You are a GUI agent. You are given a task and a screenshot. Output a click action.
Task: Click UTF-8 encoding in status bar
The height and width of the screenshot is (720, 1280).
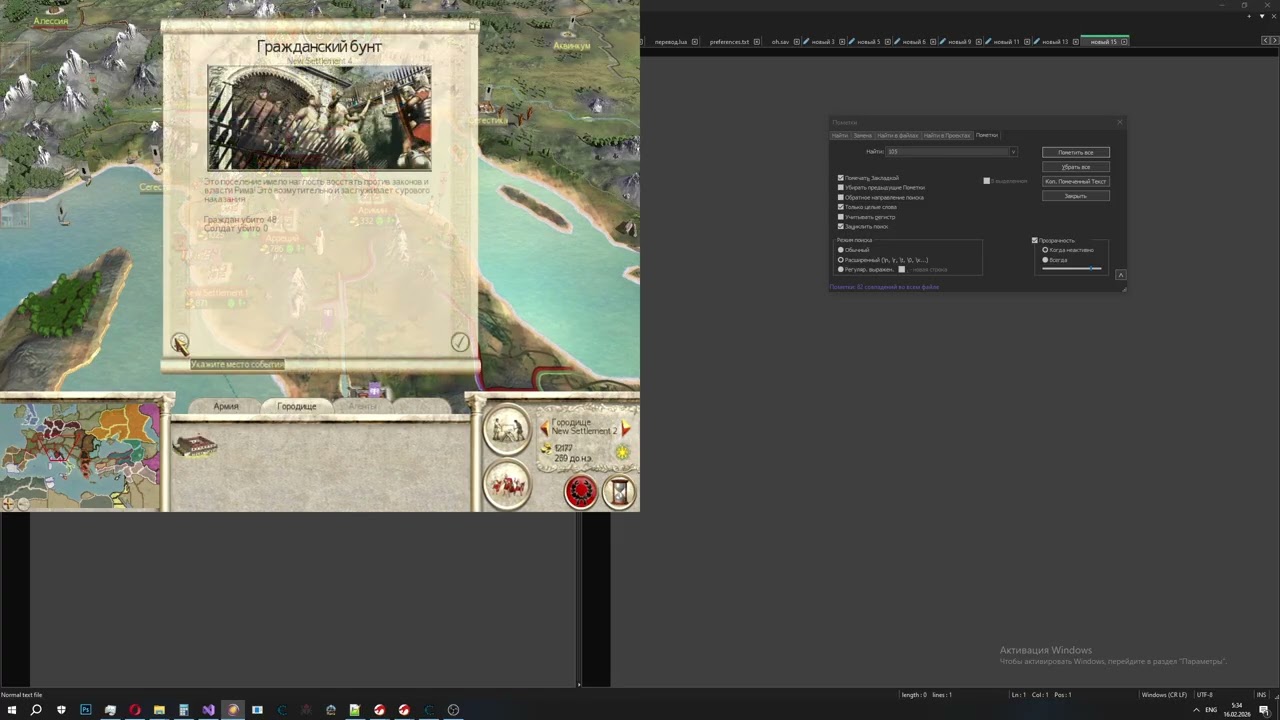click(x=1204, y=694)
